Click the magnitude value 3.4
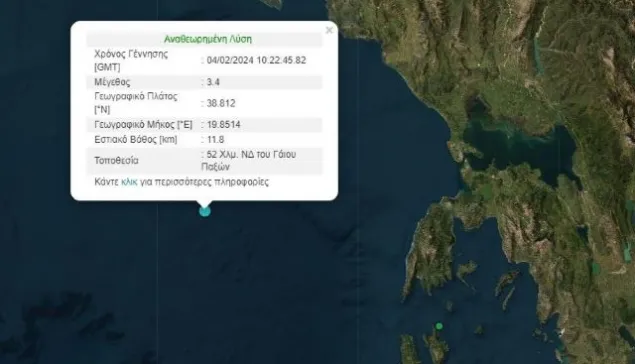Image resolution: width=635 pixels, height=364 pixels. (213, 82)
